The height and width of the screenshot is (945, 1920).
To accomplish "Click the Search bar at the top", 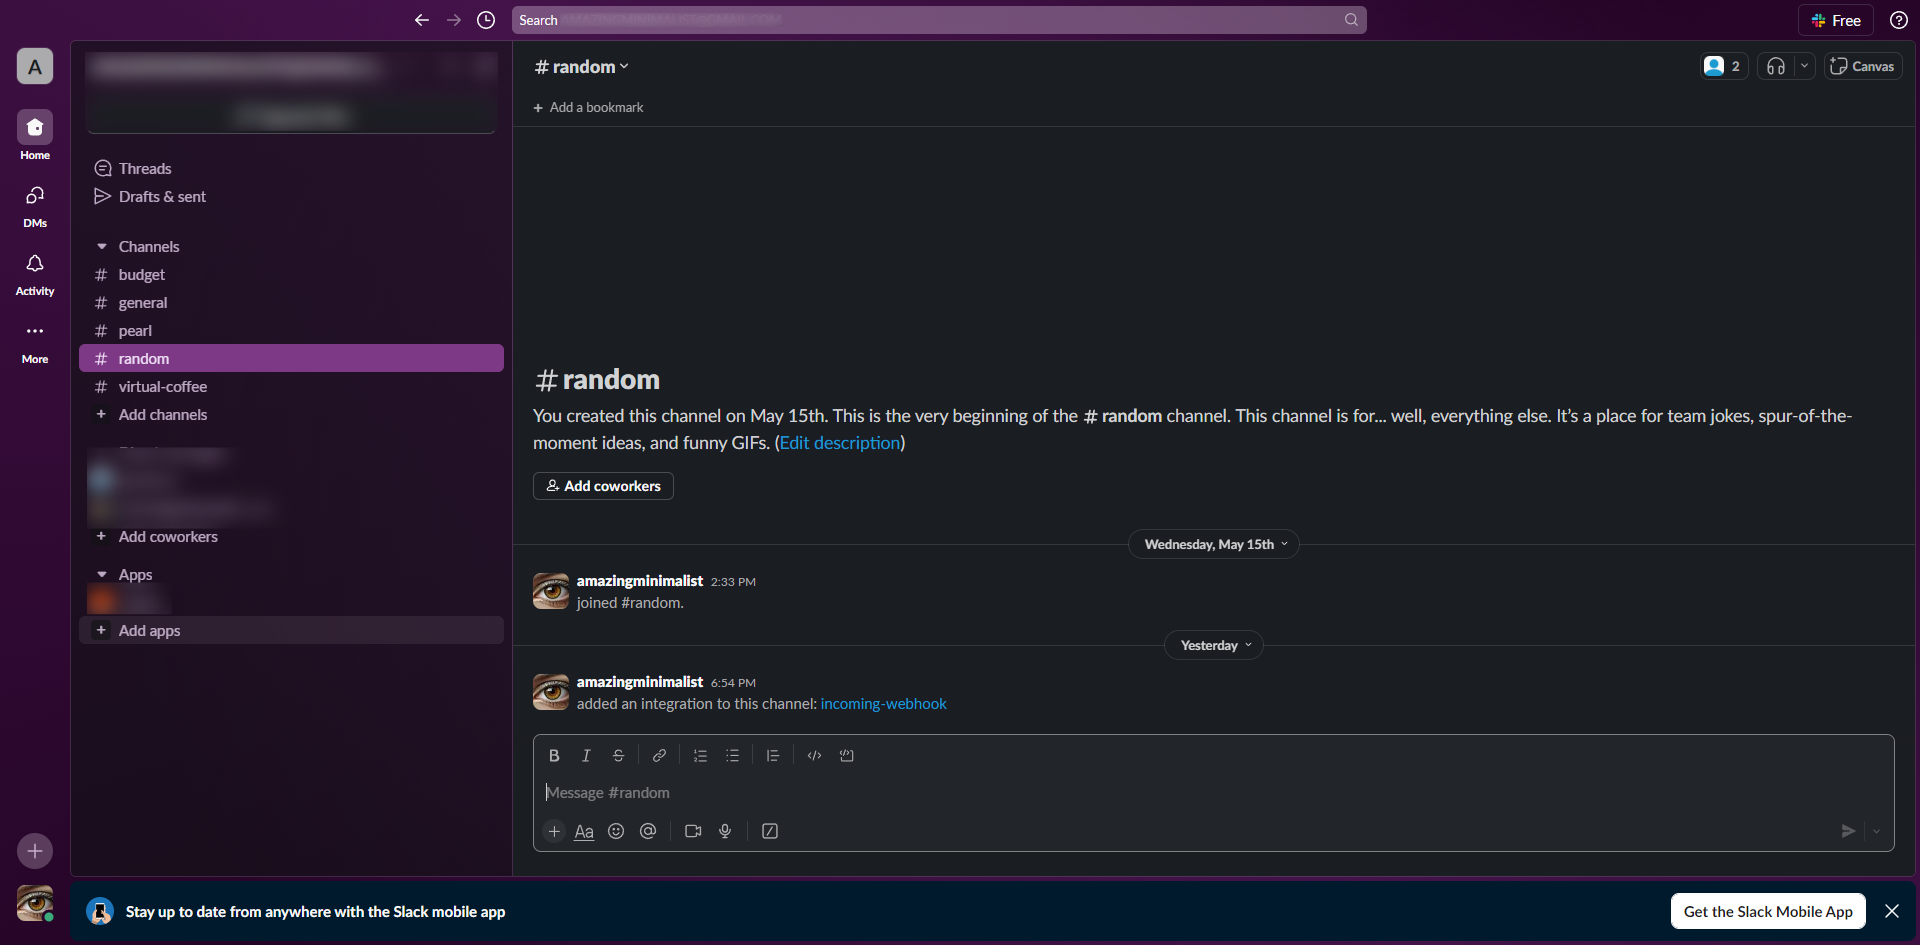I will click(939, 20).
